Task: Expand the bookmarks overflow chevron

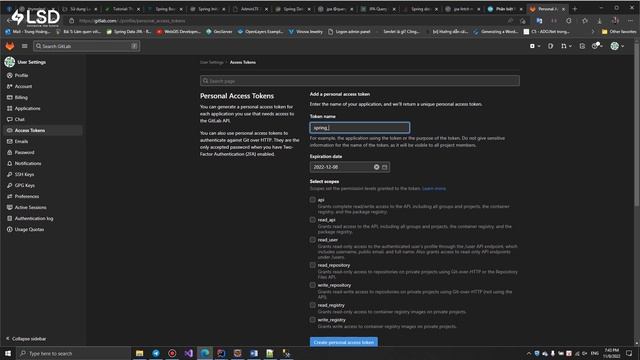Action: click(x=593, y=31)
